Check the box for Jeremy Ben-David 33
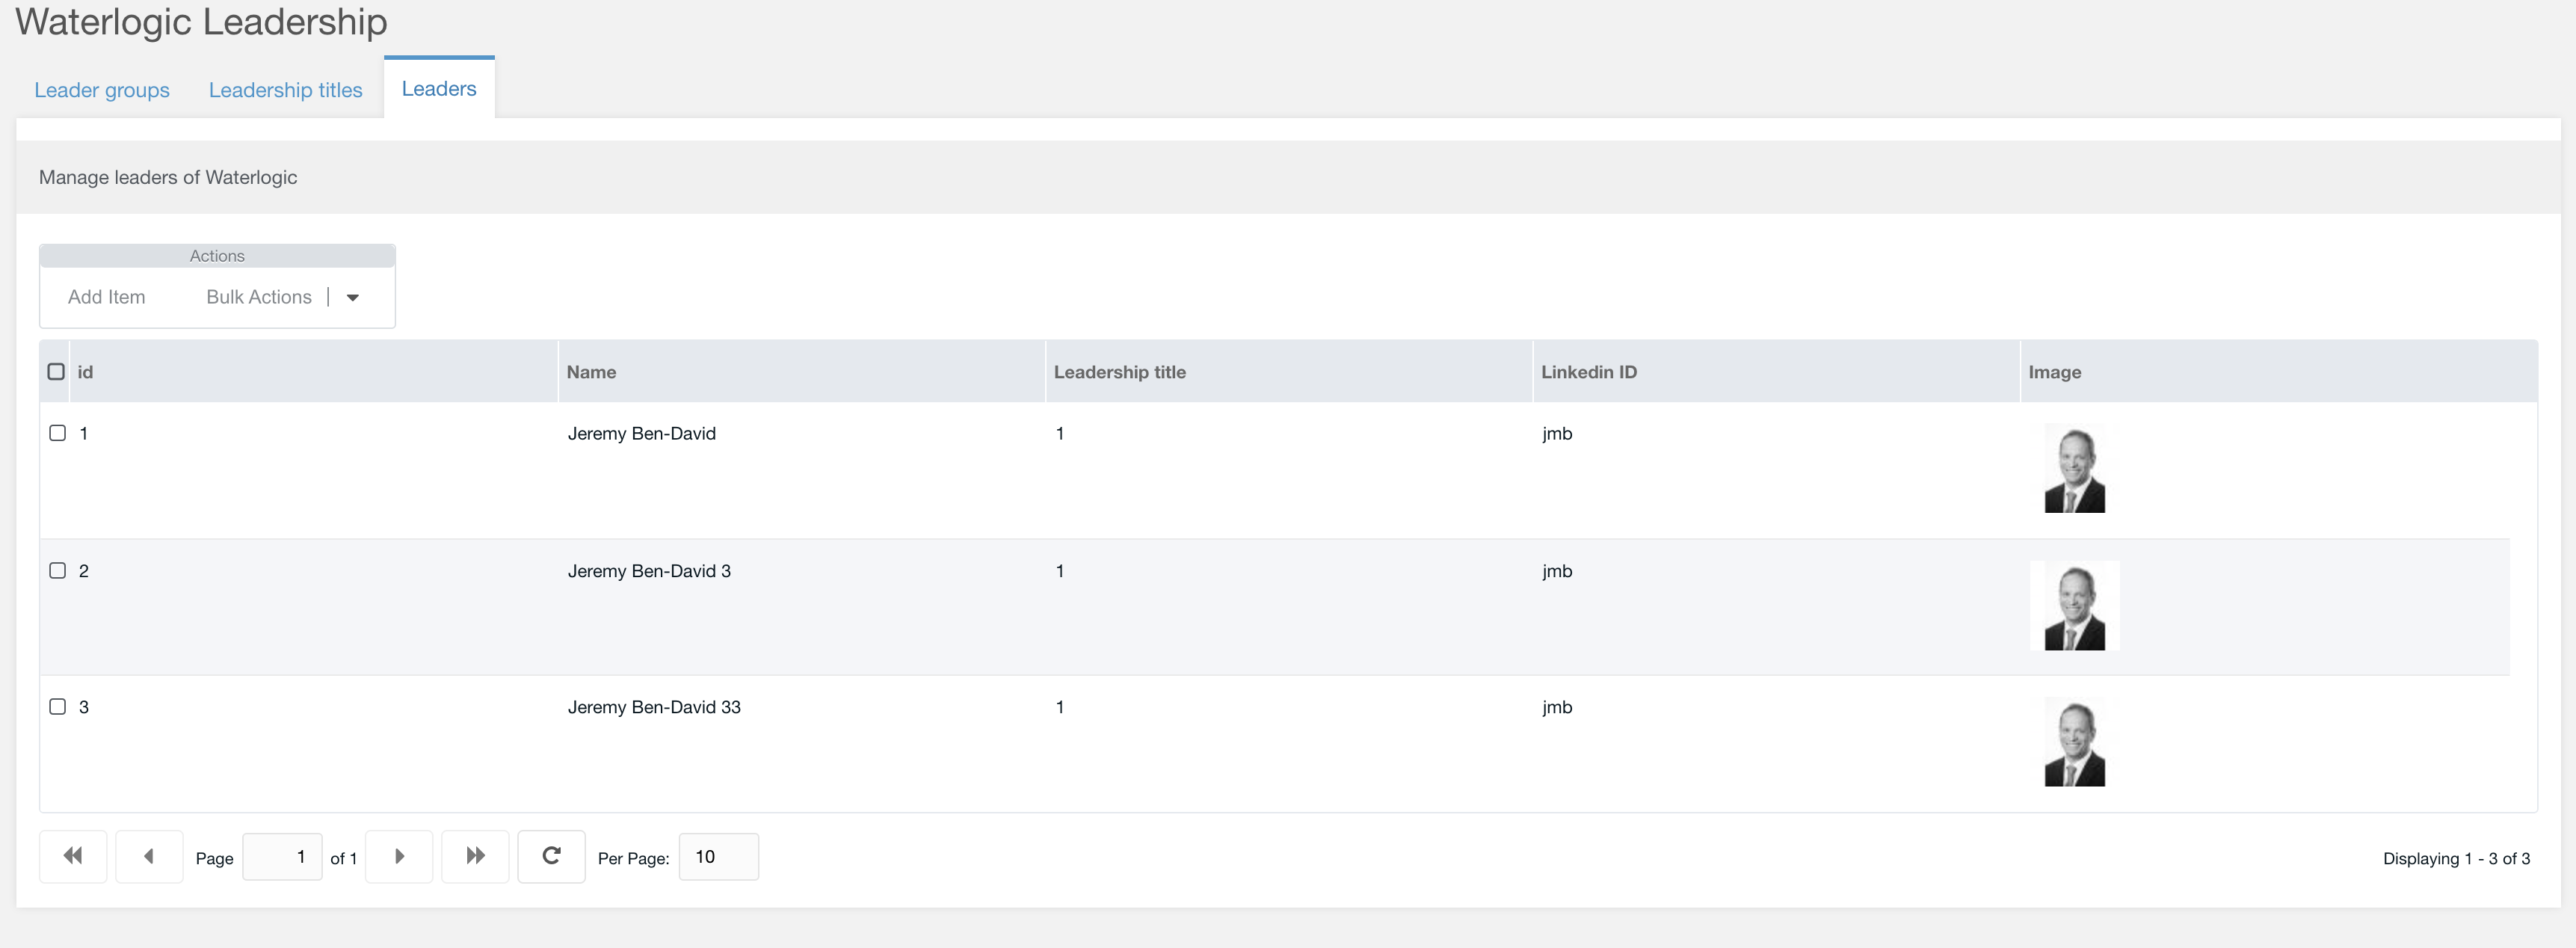This screenshot has width=2576, height=948. pyautogui.click(x=58, y=706)
